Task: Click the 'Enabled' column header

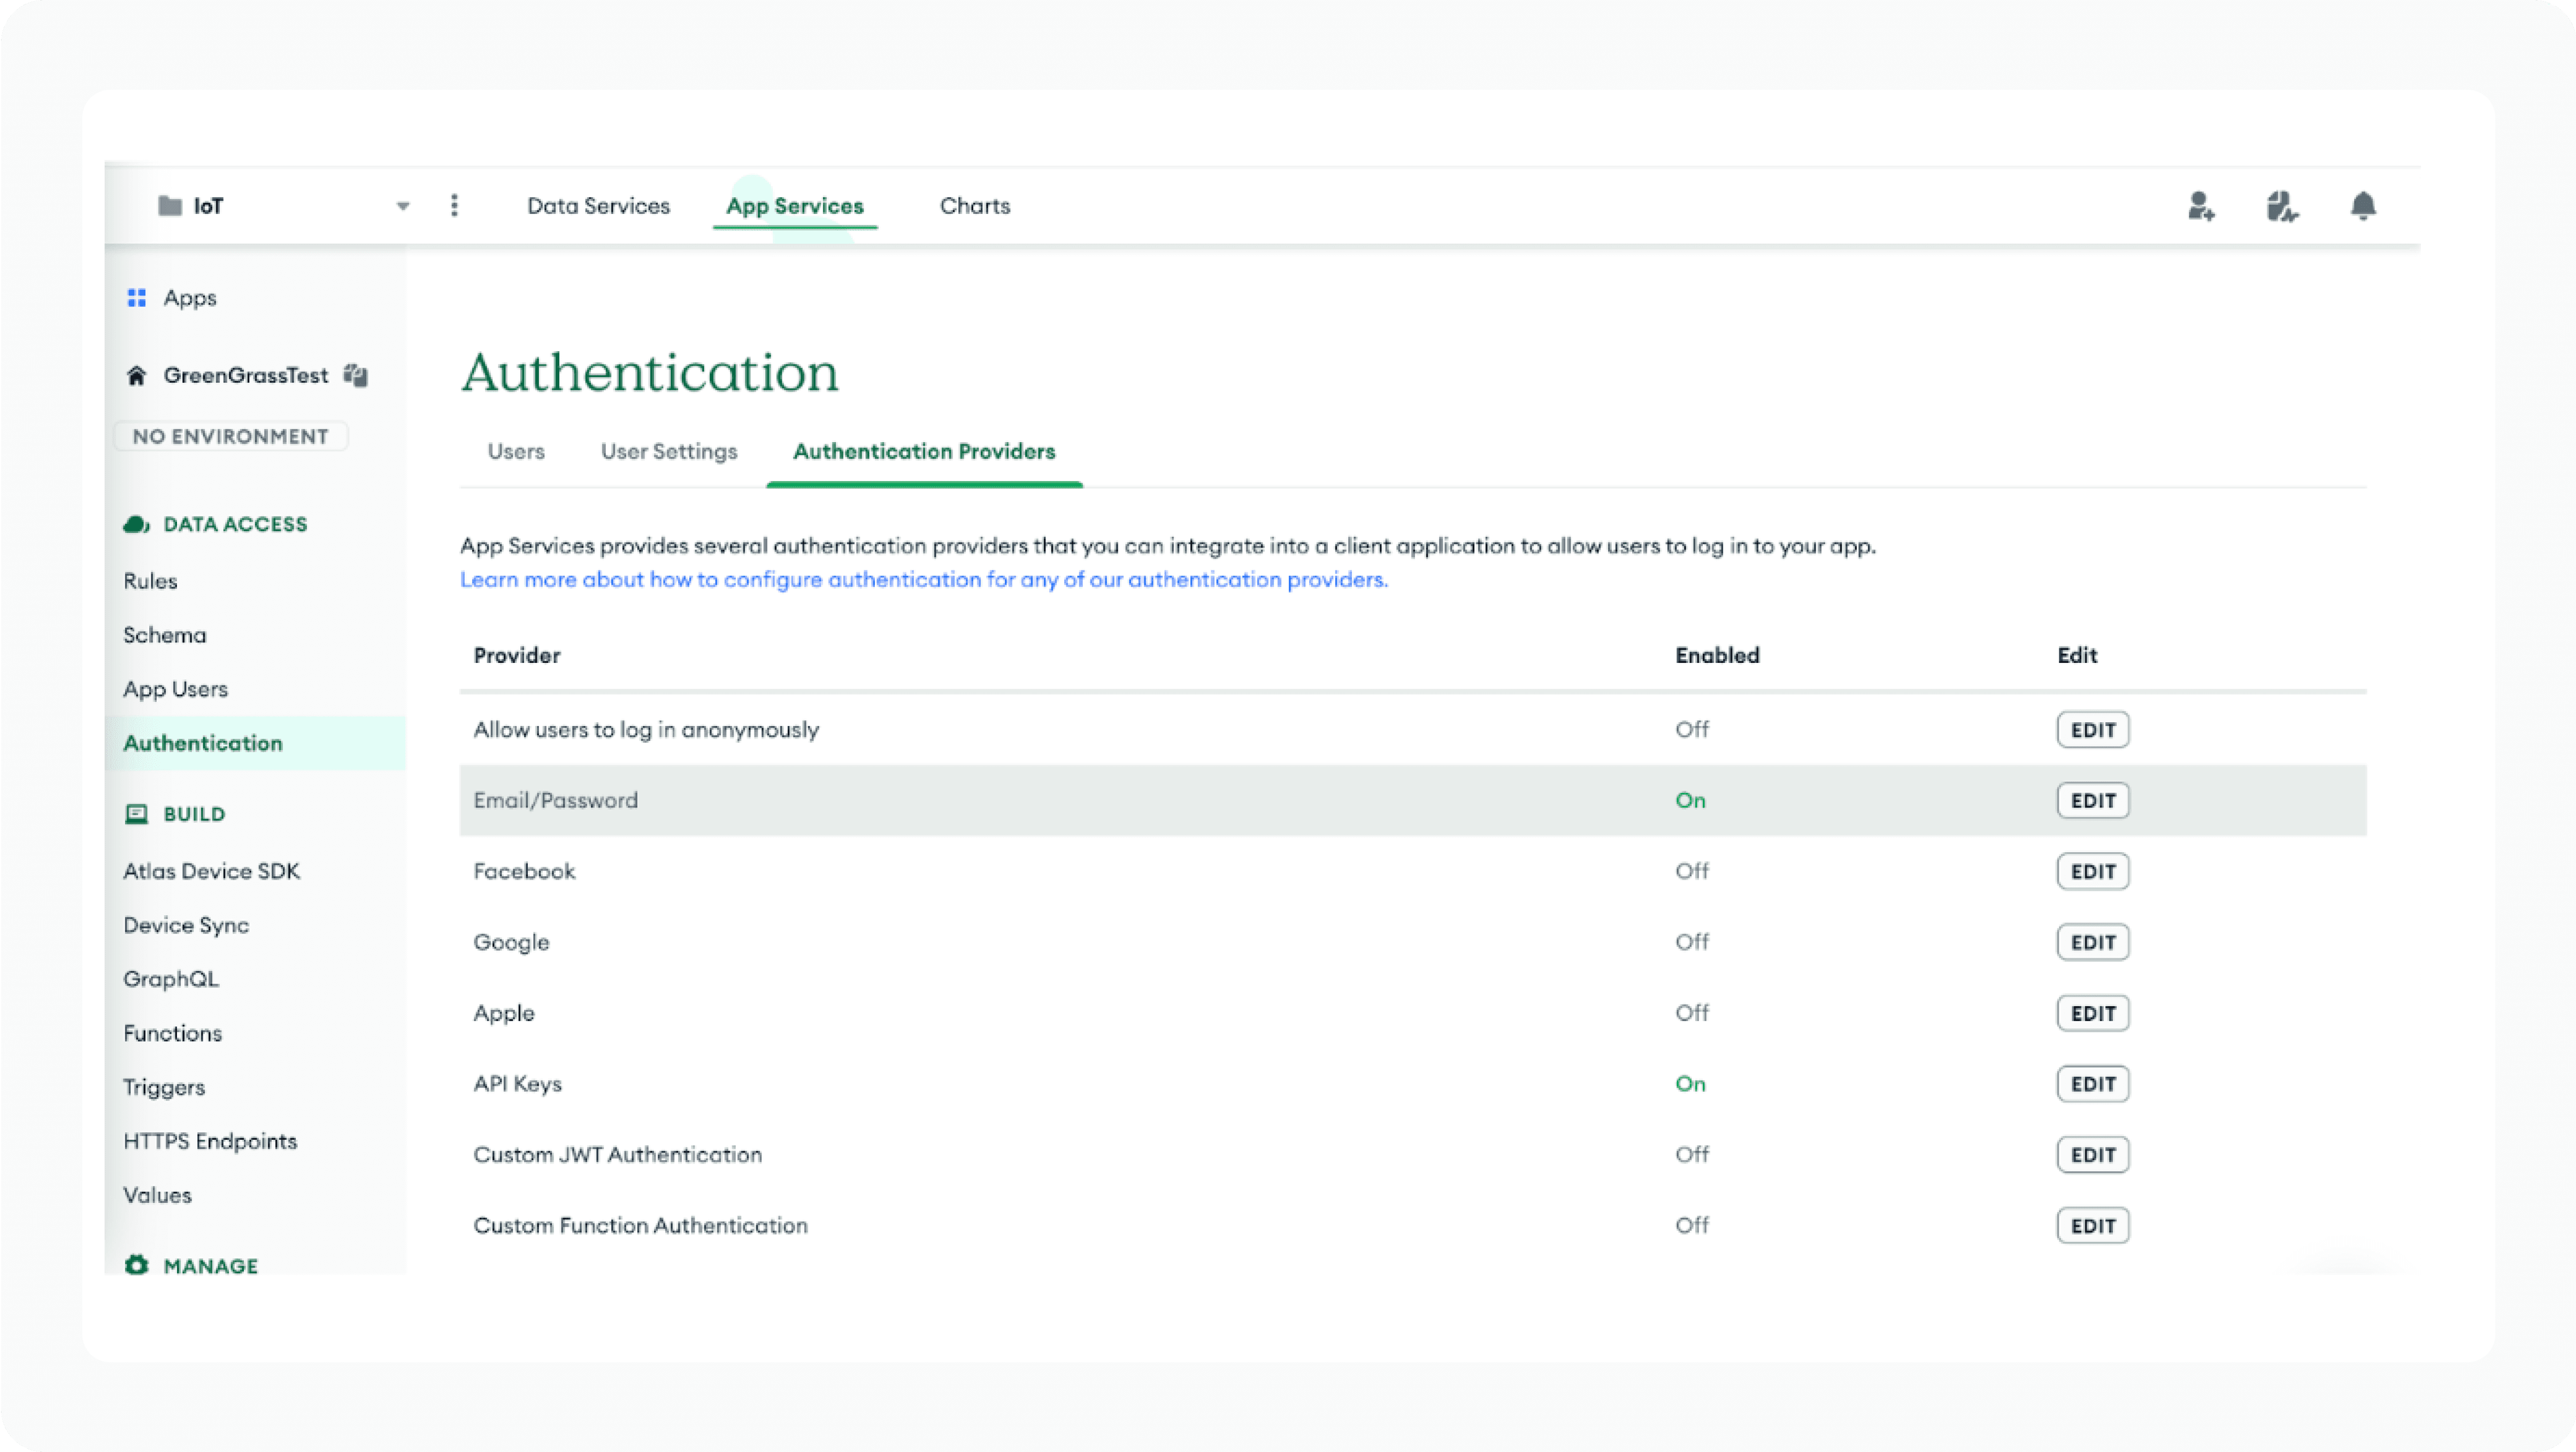Action: click(x=1717, y=656)
